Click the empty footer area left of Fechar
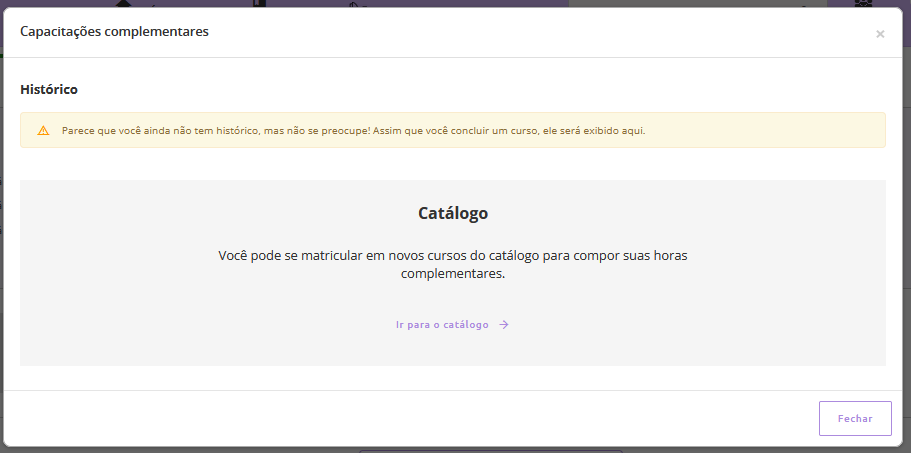Screen dimensions: 911x453 [x=400, y=418]
